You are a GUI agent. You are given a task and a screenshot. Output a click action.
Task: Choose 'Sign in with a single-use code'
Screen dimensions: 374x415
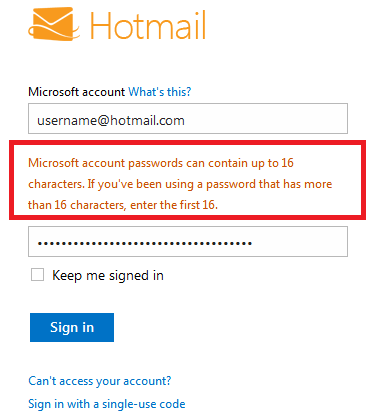click(x=107, y=404)
